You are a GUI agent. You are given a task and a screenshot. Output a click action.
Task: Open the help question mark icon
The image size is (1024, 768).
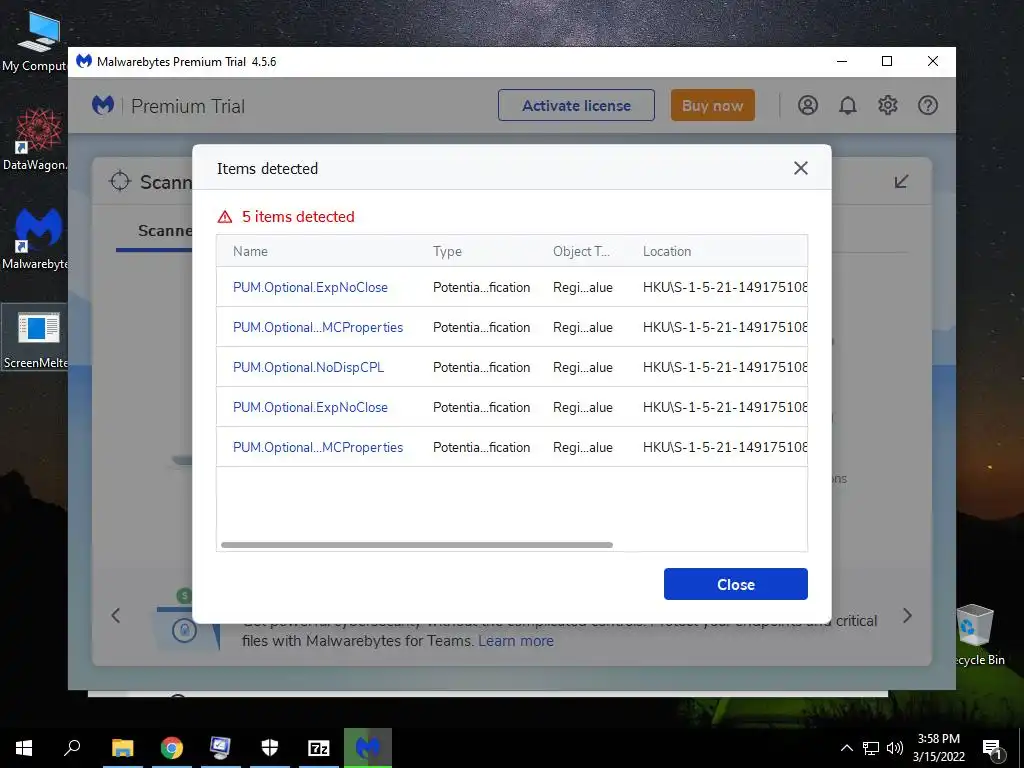pyautogui.click(x=927, y=105)
